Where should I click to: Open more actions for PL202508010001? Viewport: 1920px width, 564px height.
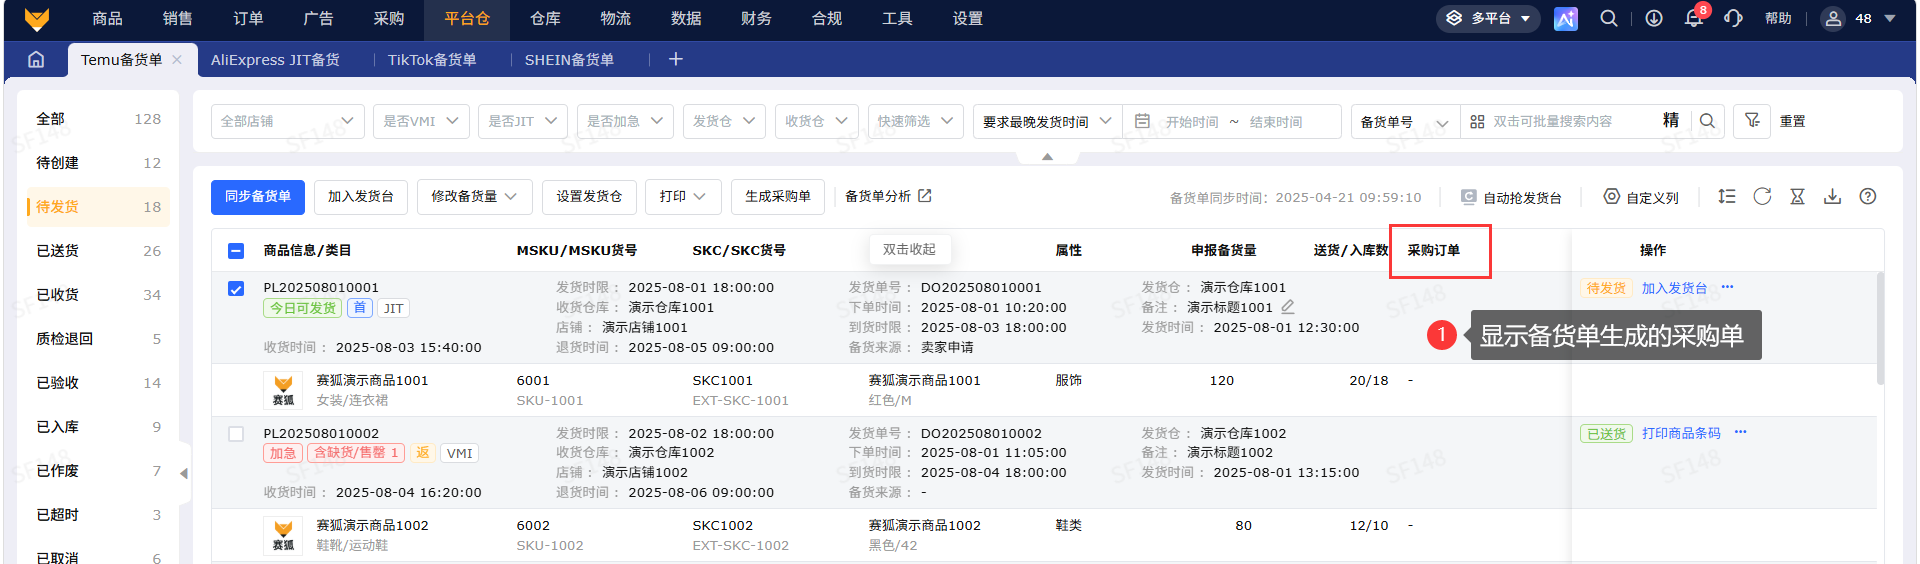click(x=1727, y=287)
